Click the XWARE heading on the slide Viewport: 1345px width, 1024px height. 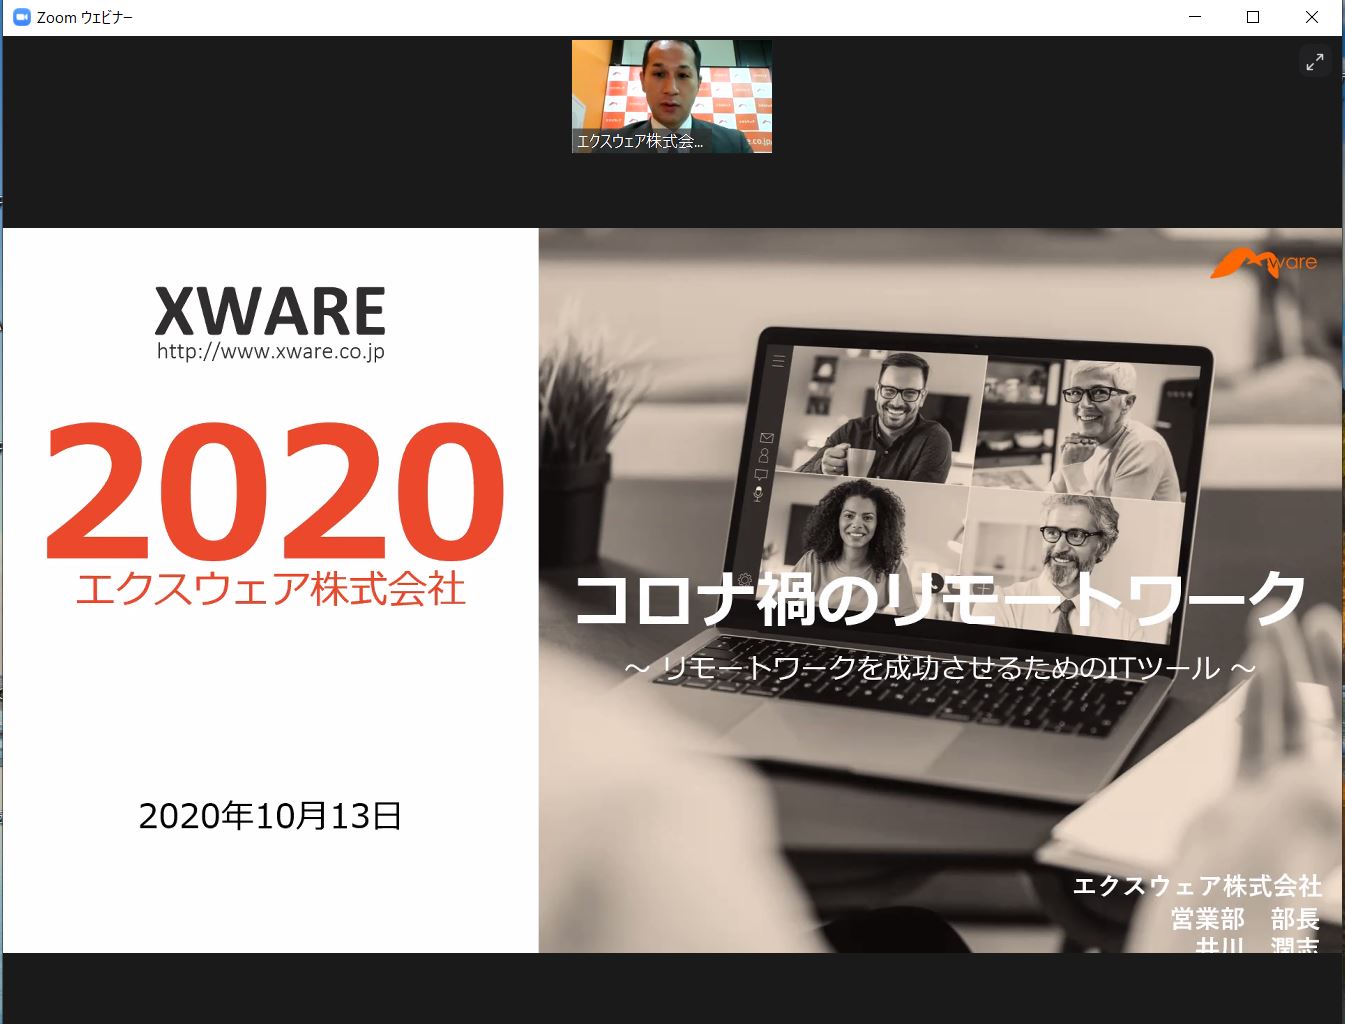click(x=270, y=310)
